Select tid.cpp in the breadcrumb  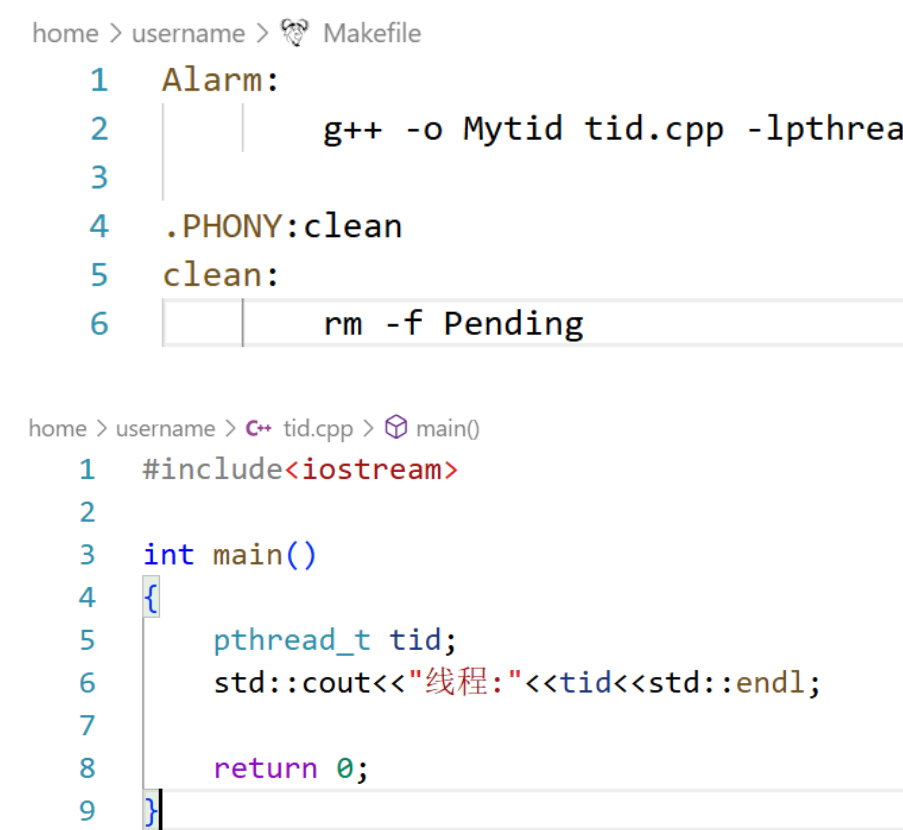click(318, 429)
